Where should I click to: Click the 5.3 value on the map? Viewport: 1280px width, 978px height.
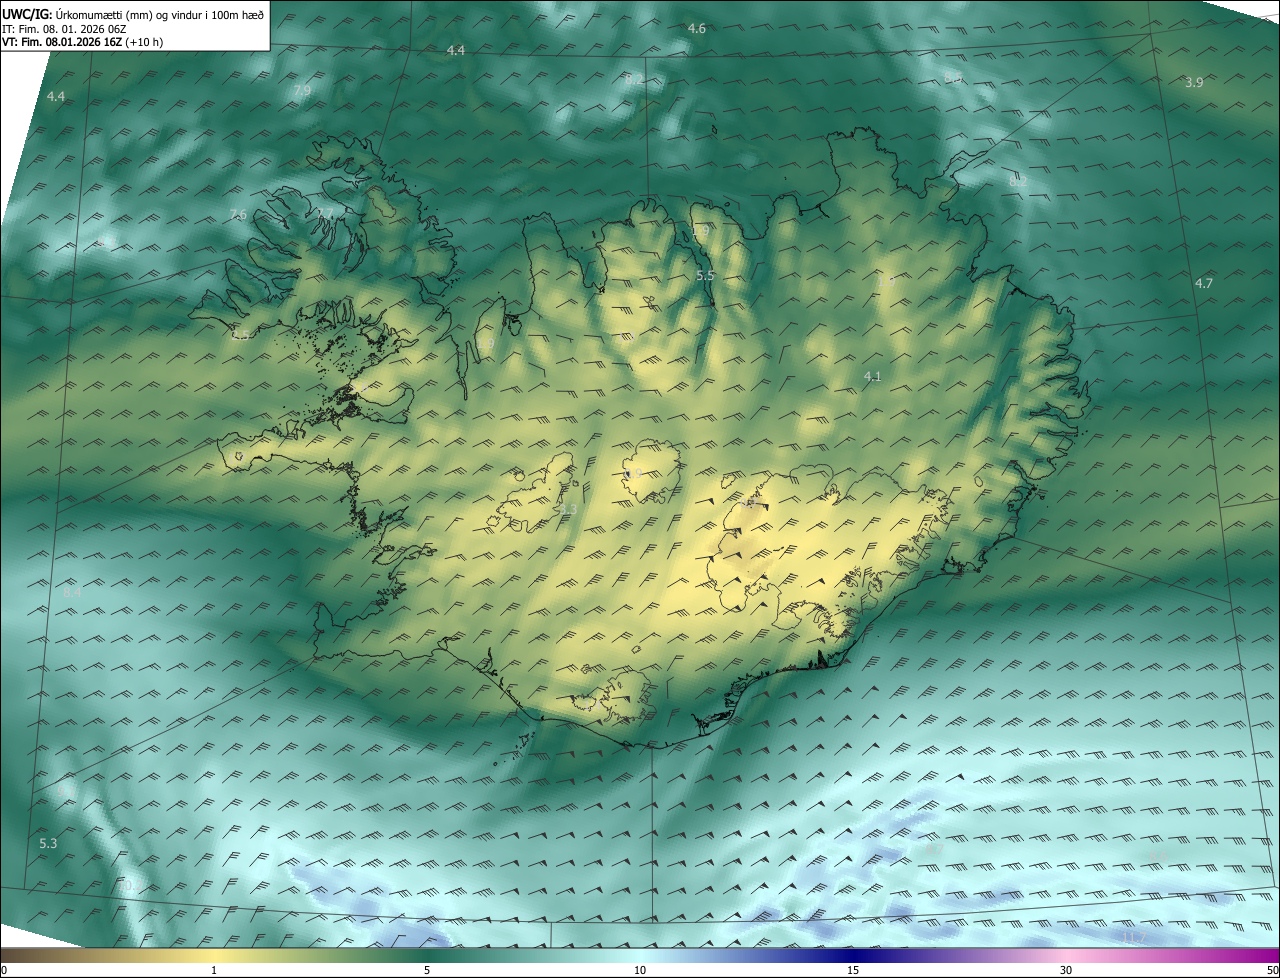click(x=48, y=844)
